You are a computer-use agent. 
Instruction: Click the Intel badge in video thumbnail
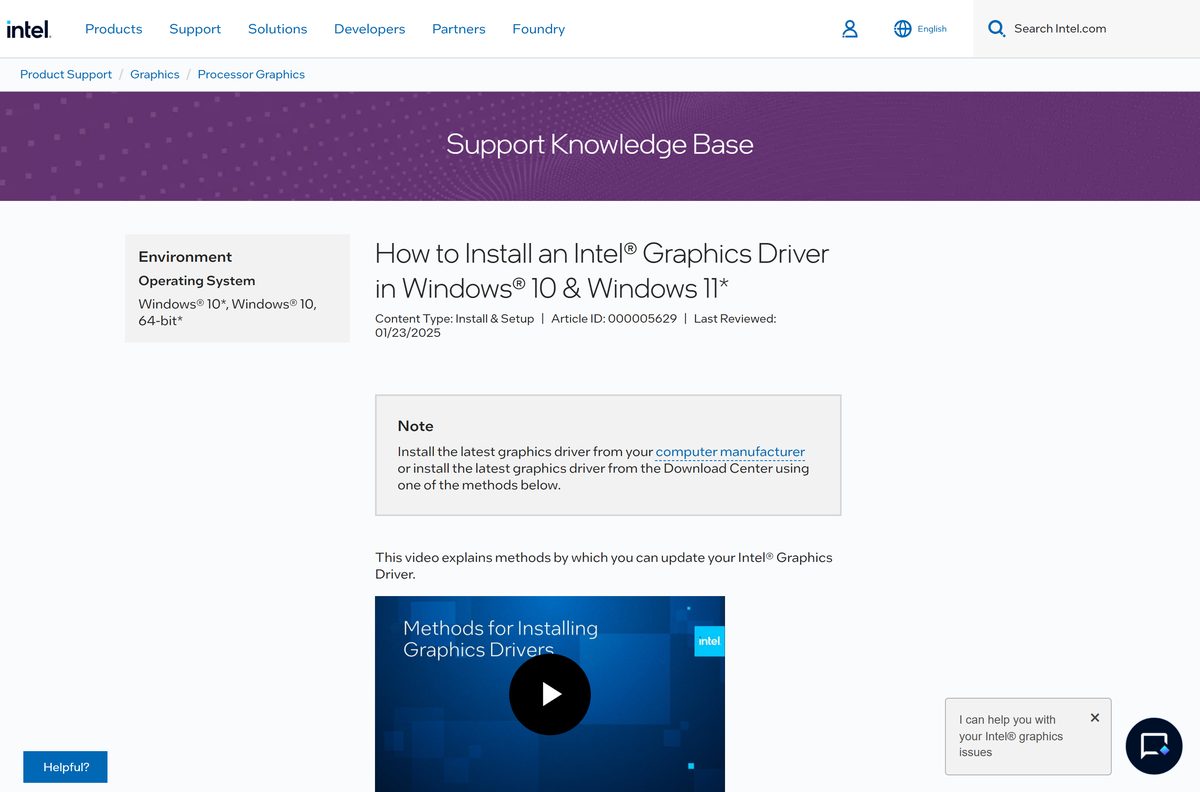tap(709, 641)
